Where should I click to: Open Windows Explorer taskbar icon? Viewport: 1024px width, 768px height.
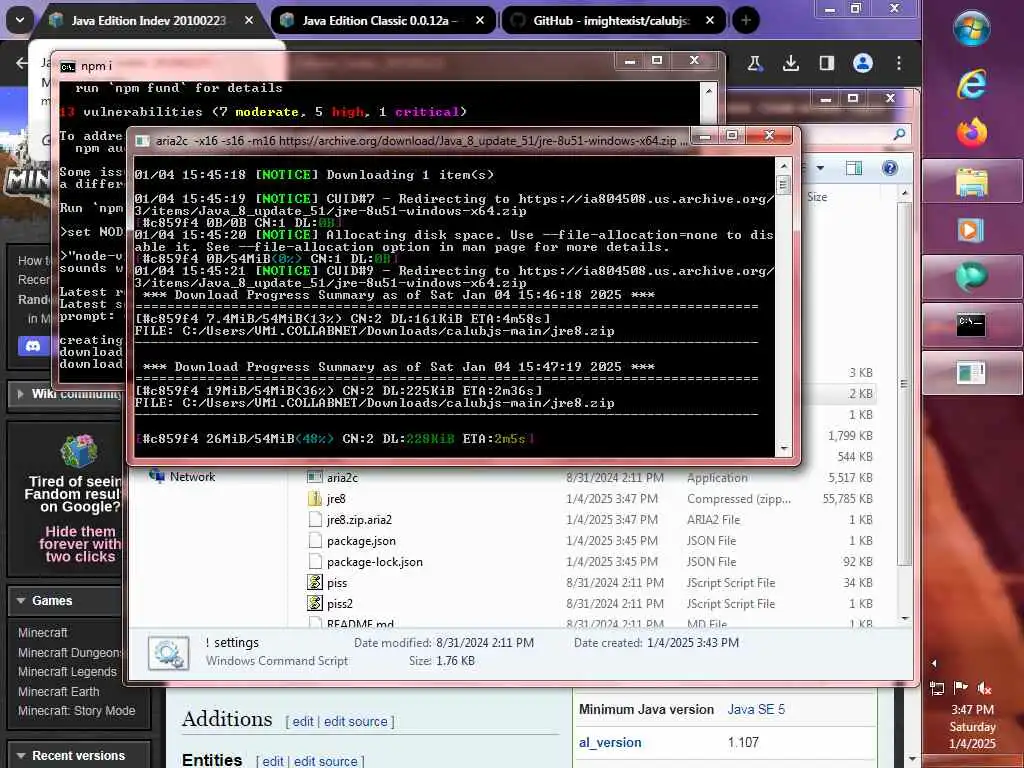coord(972,182)
